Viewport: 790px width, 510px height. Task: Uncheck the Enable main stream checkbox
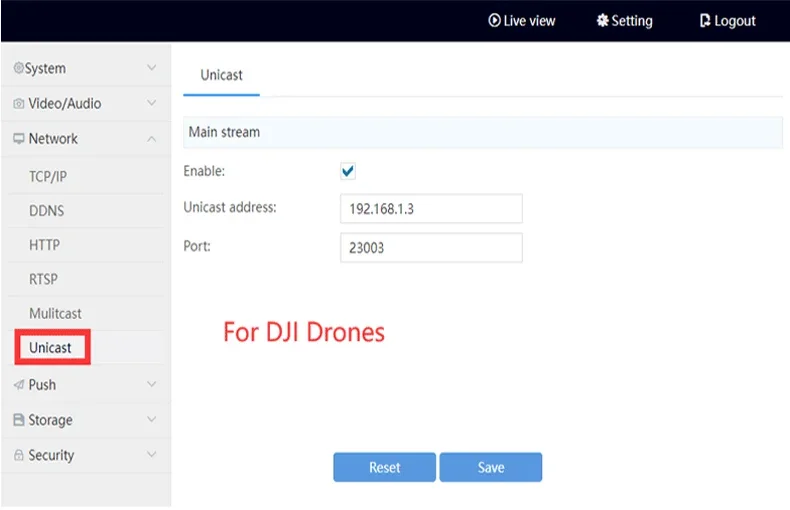348,171
